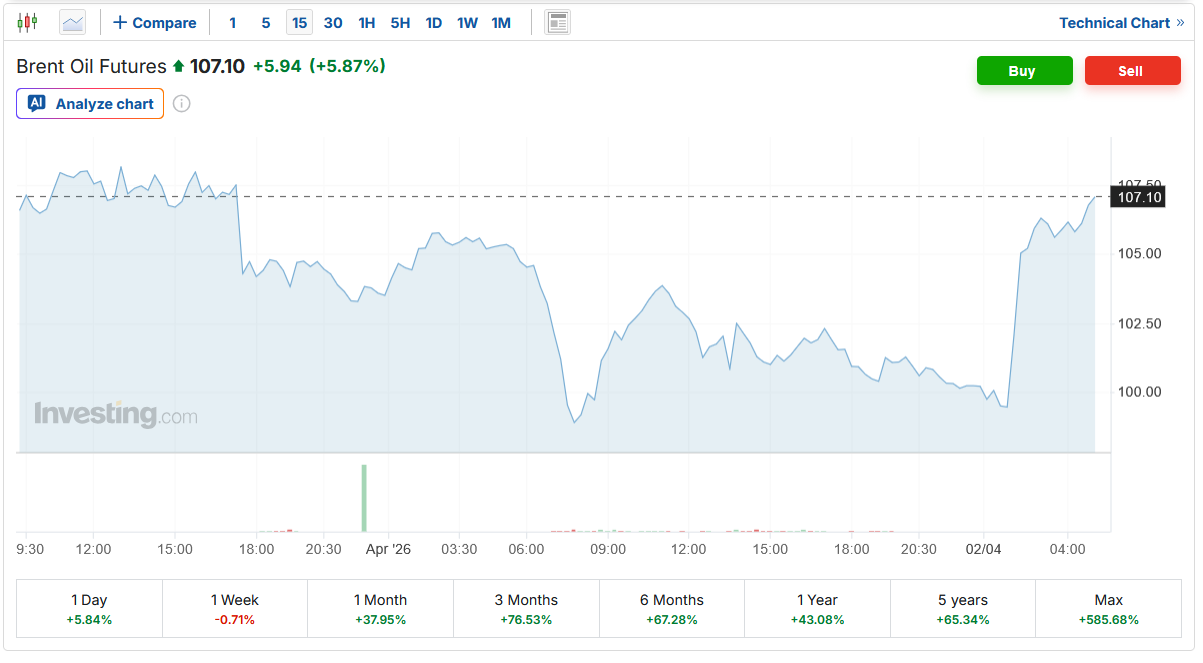The image size is (1203, 663).
Task: Switch to the 1H interval
Action: pyautogui.click(x=367, y=22)
